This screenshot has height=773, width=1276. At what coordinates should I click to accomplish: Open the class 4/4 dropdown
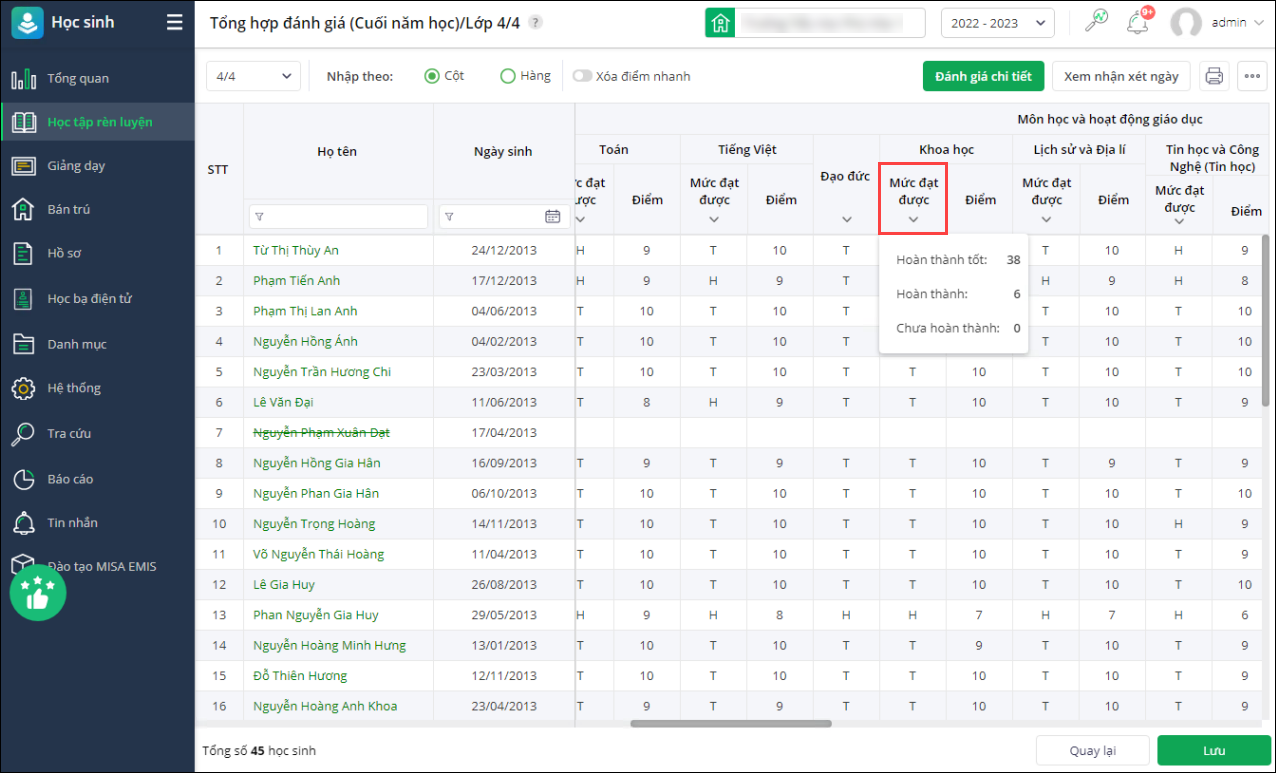pos(253,76)
